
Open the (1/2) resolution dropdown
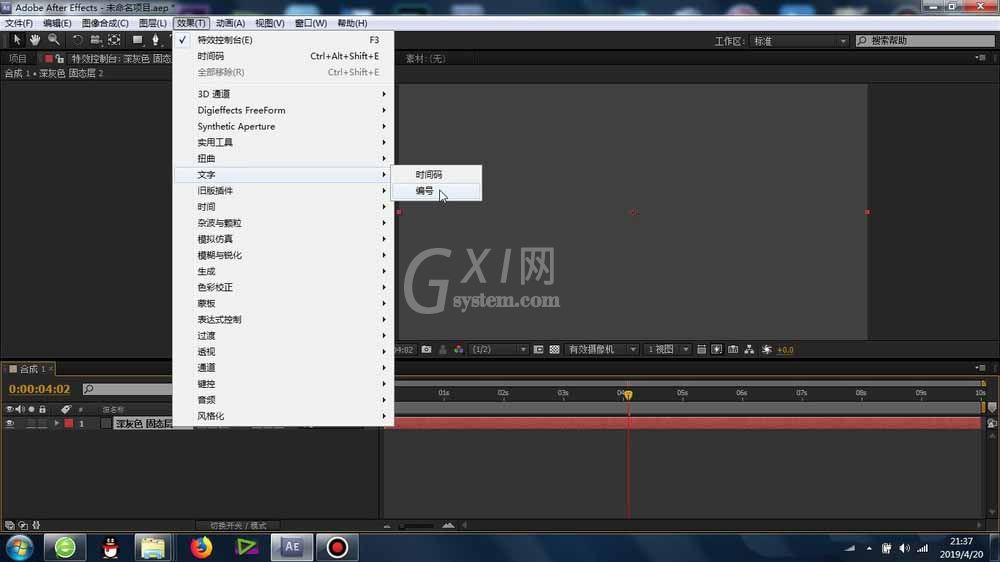pos(499,350)
